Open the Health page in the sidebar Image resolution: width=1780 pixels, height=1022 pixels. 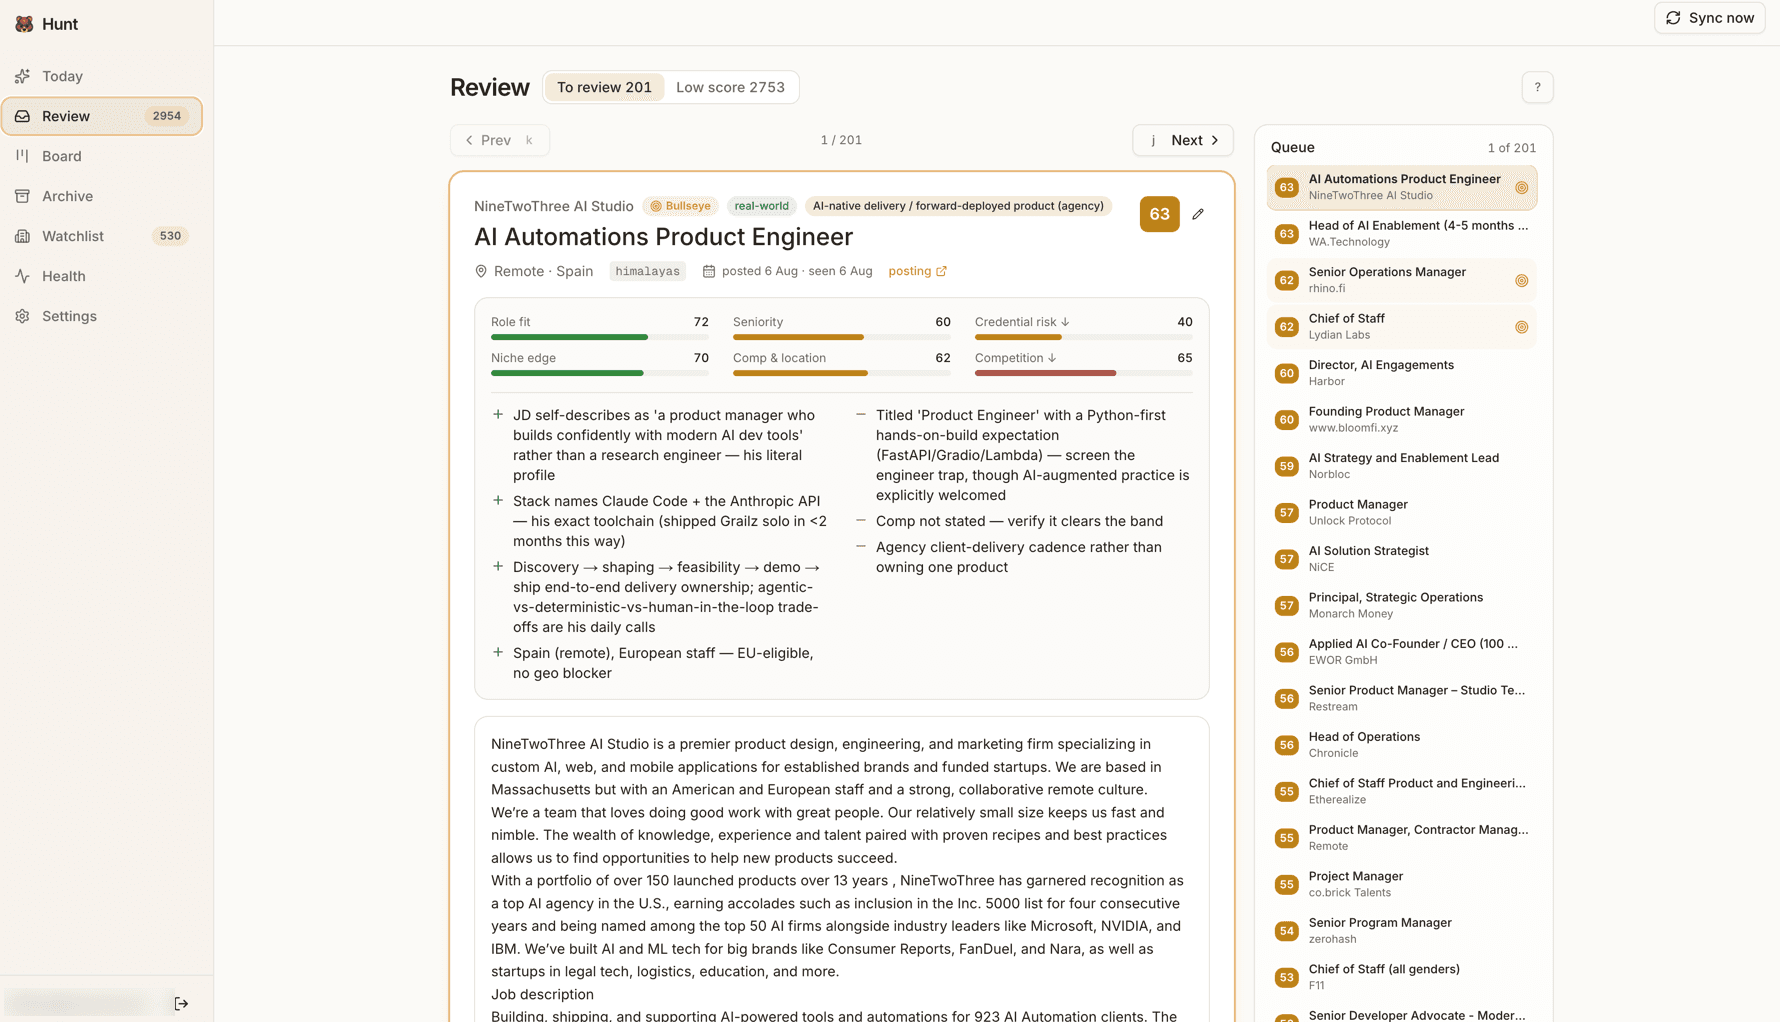point(101,276)
